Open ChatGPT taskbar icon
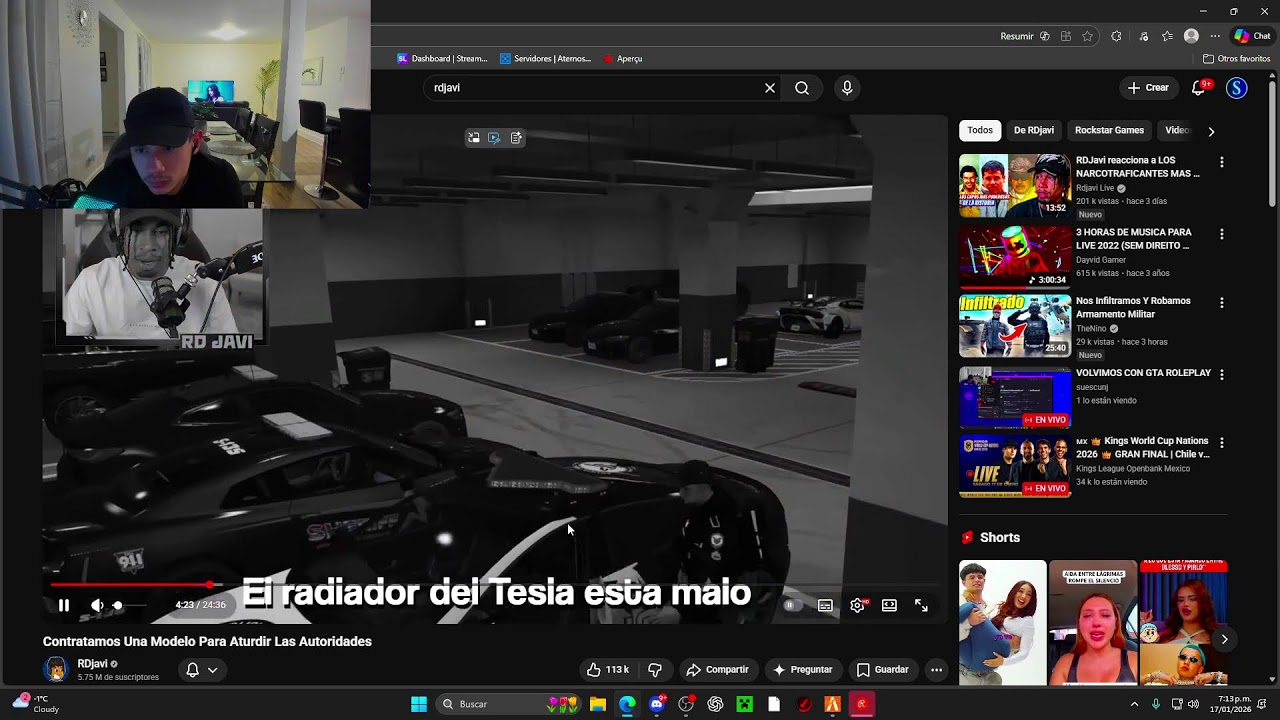The width and height of the screenshot is (1280, 720). click(715, 704)
